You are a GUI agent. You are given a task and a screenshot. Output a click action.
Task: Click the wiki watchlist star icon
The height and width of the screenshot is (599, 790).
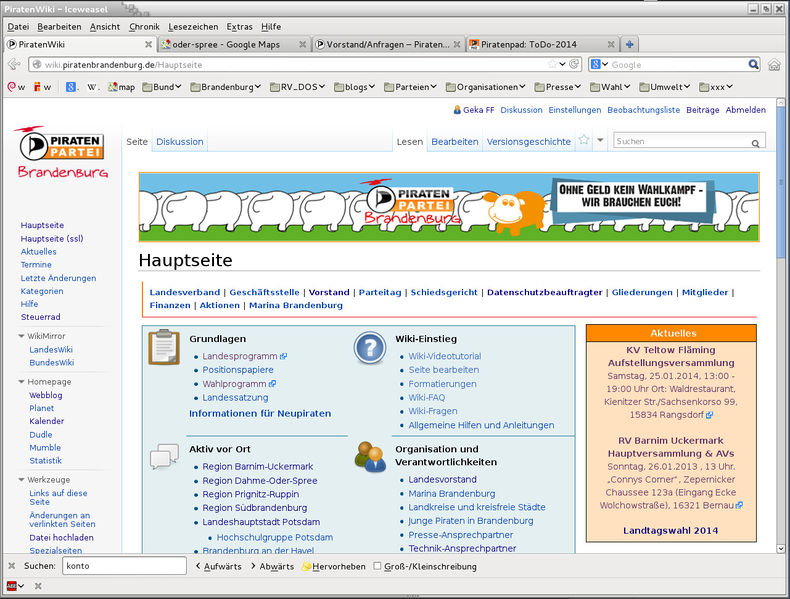coord(583,141)
